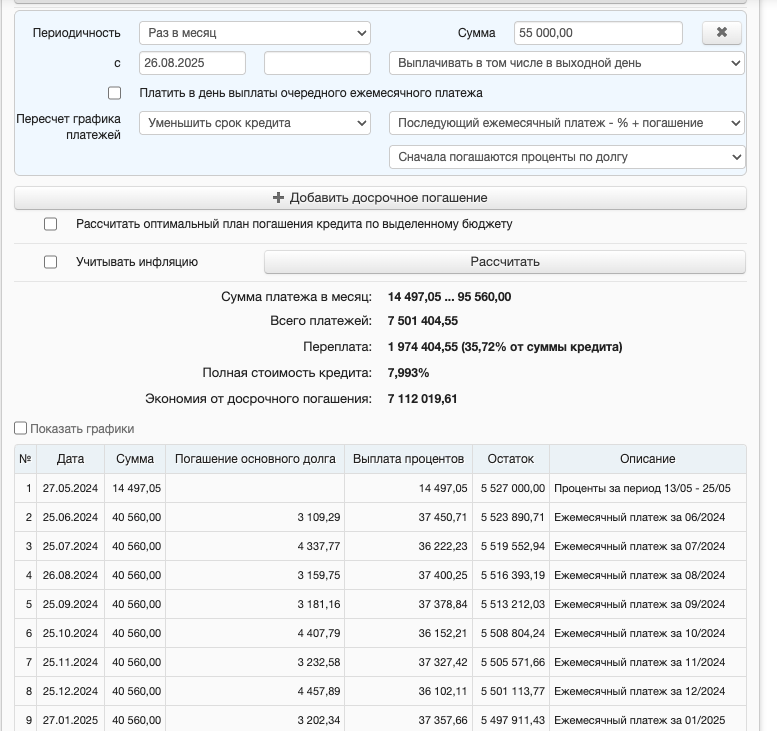Click 'Погашение основного долга' column header

[x=255, y=459]
